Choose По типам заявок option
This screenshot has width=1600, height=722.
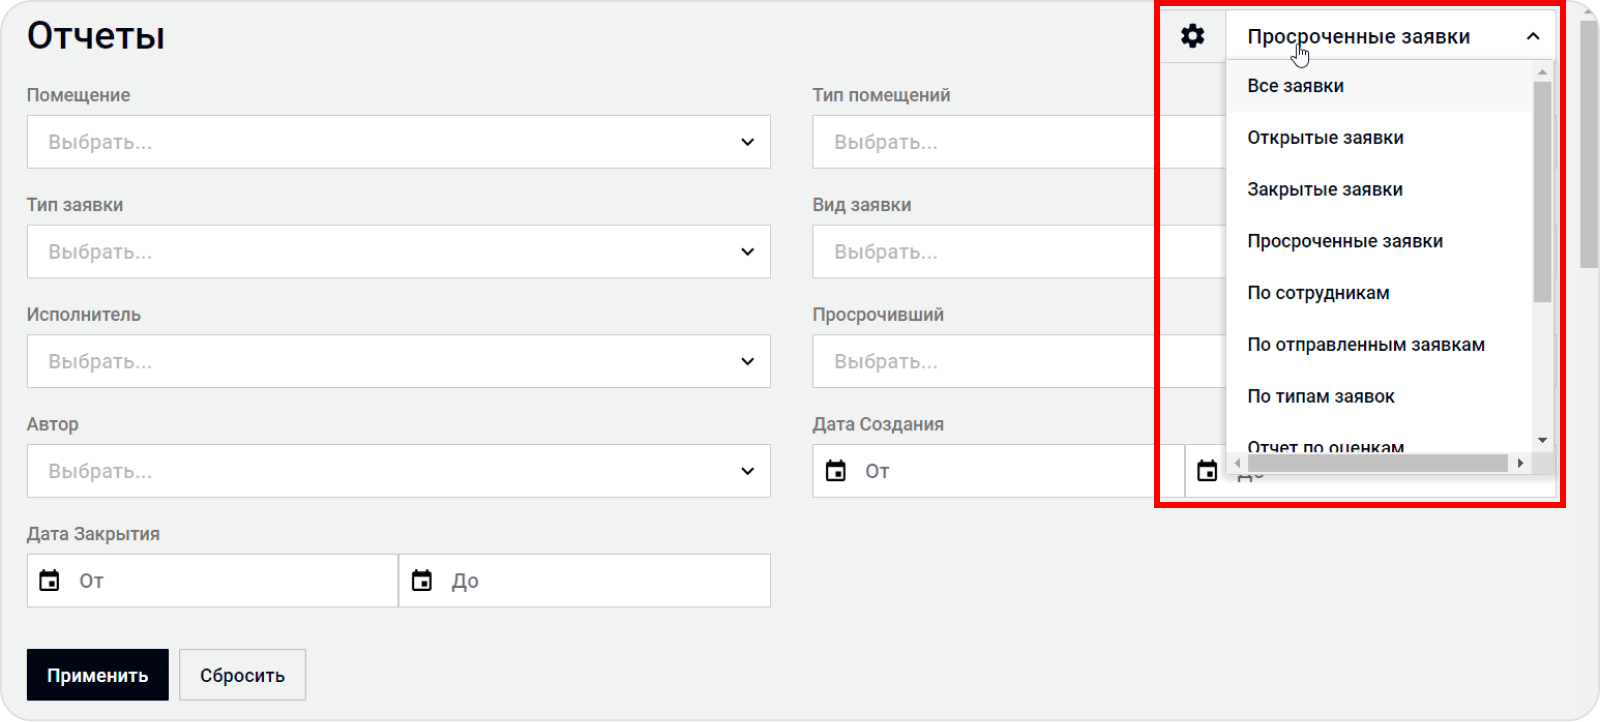click(x=1320, y=397)
